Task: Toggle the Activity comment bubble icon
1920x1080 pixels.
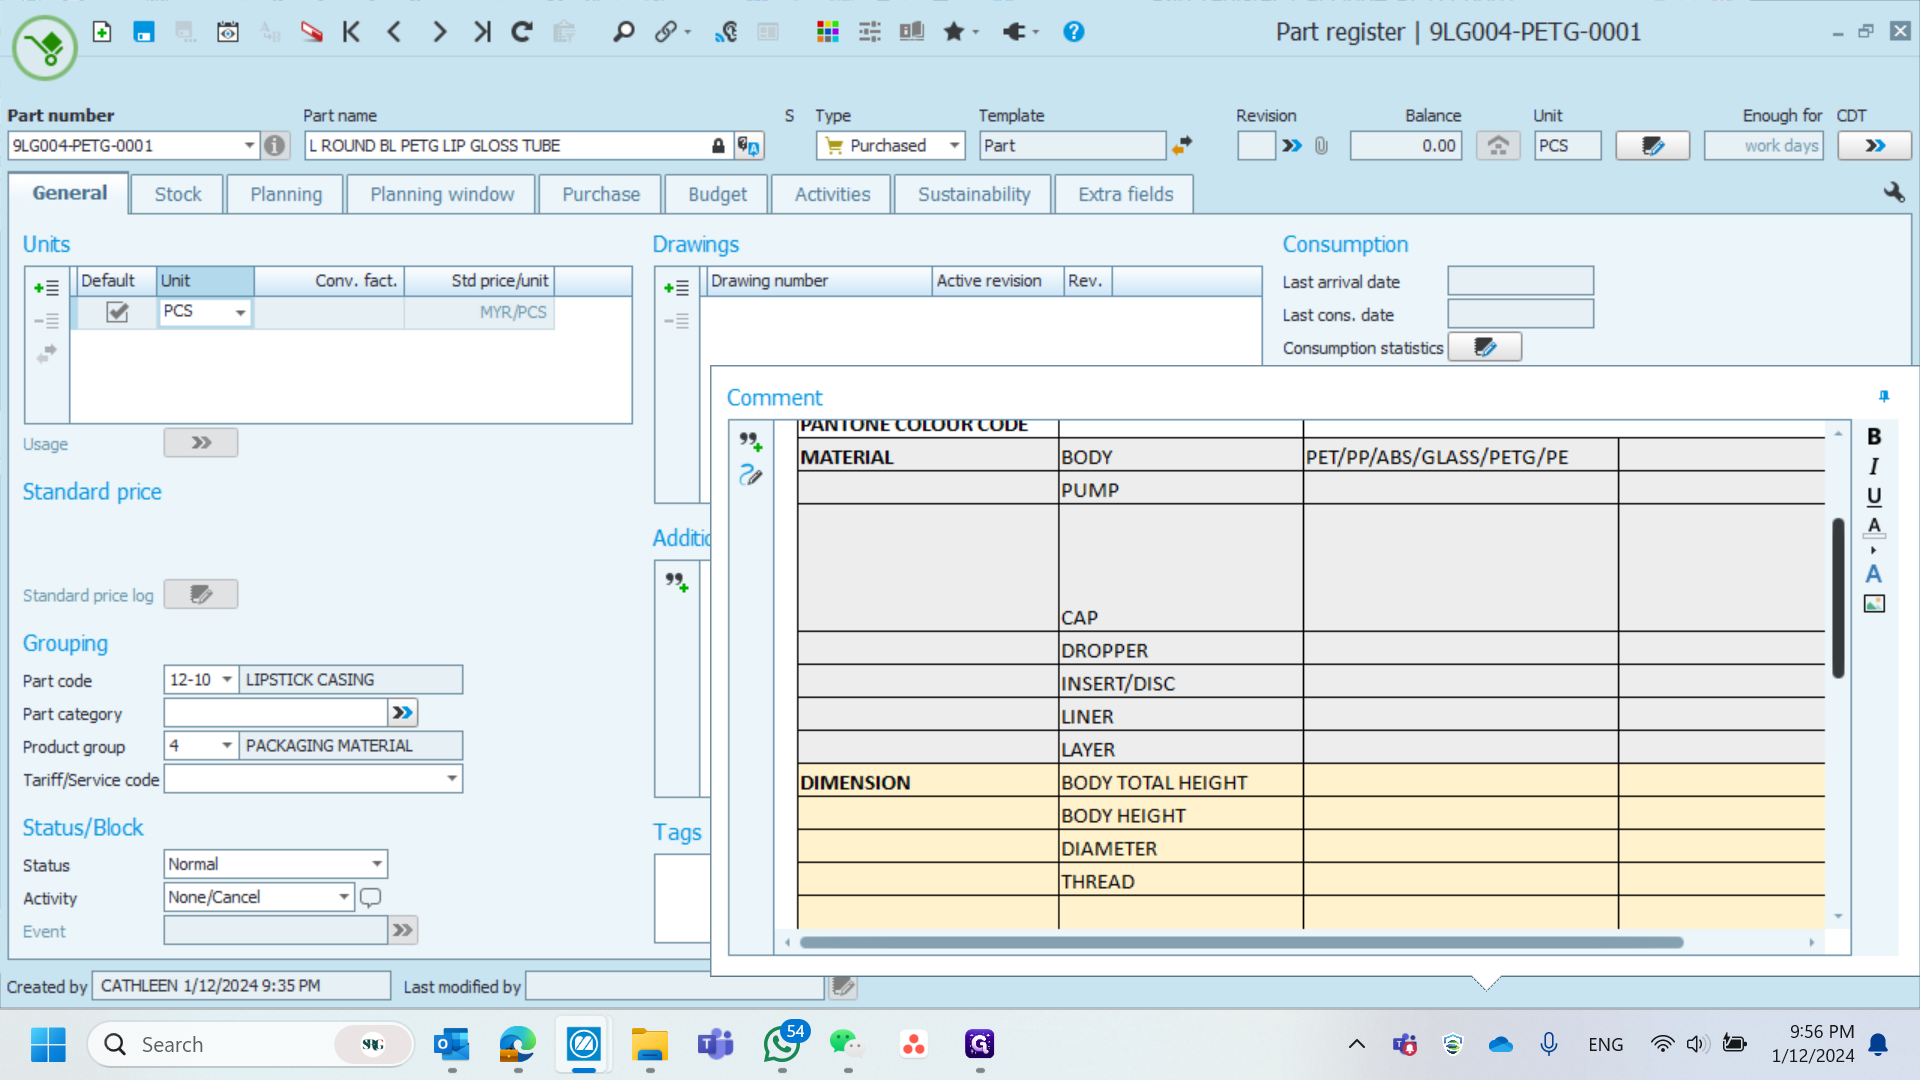Action: [370, 897]
